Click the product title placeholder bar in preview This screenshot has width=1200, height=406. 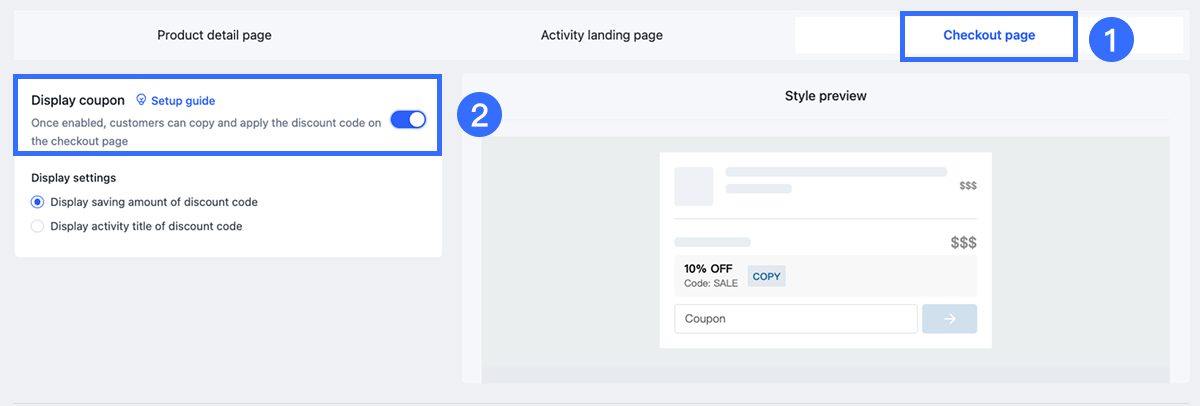(836, 172)
